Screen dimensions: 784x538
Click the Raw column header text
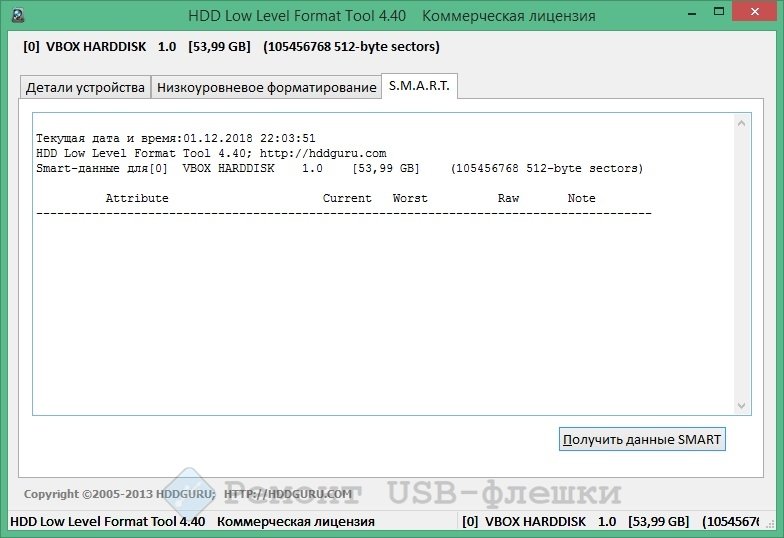point(508,198)
